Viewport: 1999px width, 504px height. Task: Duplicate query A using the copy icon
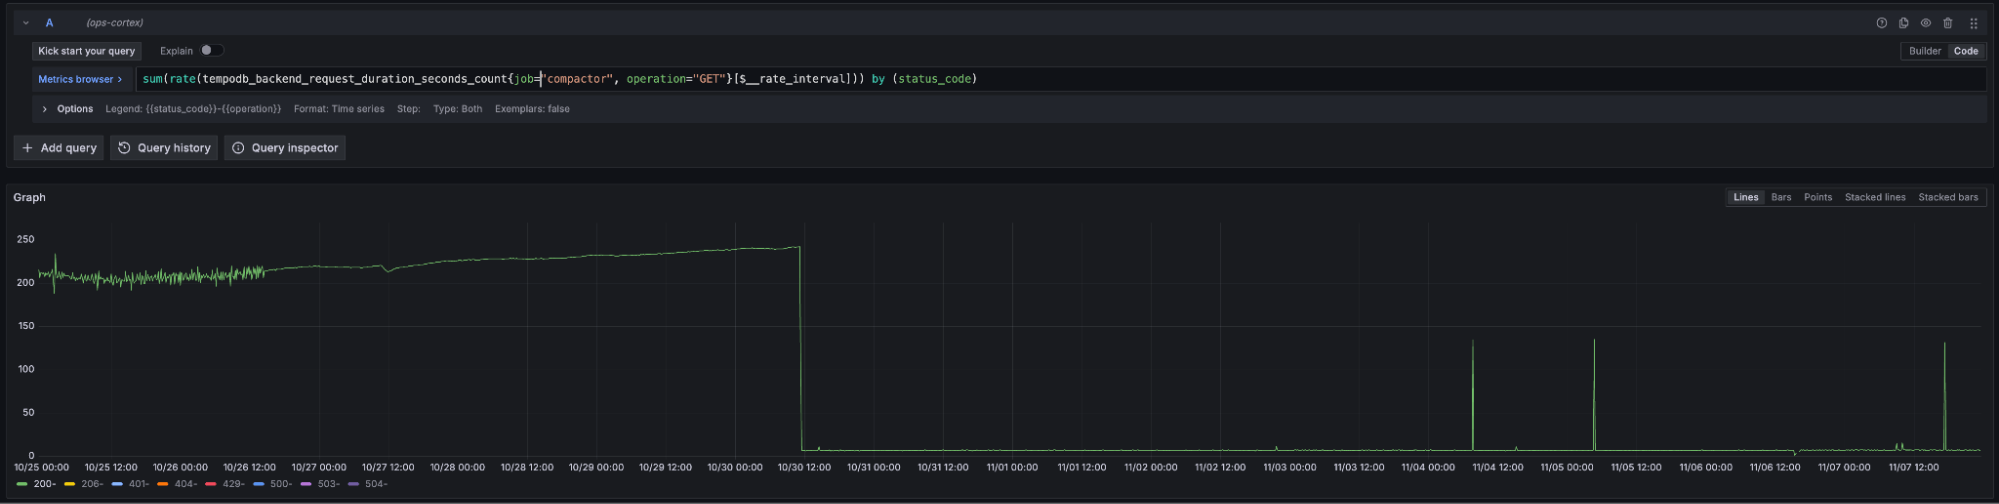(x=1903, y=23)
